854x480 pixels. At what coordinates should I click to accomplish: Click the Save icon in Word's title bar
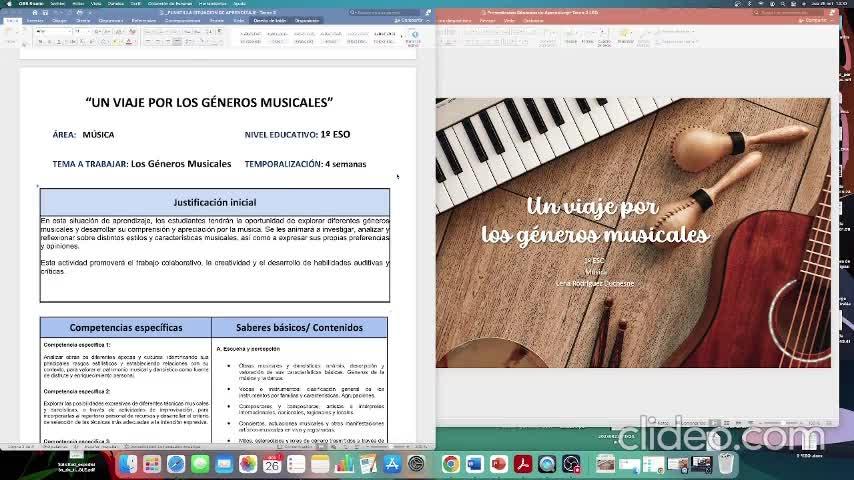pyautogui.click(x=45, y=13)
